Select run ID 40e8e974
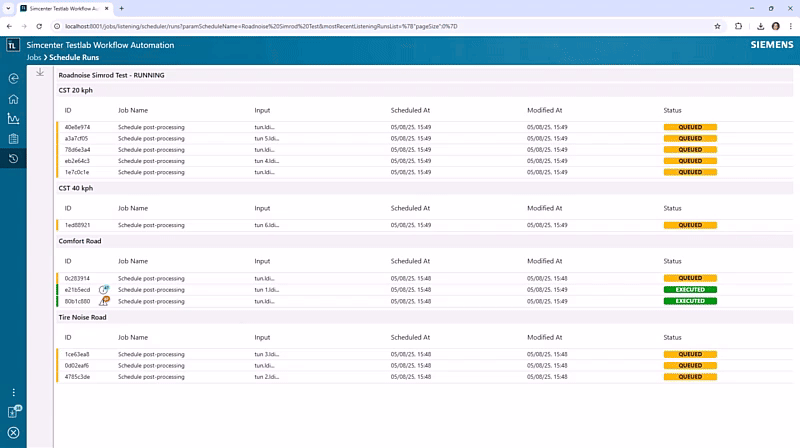800x448 pixels. tap(77, 127)
